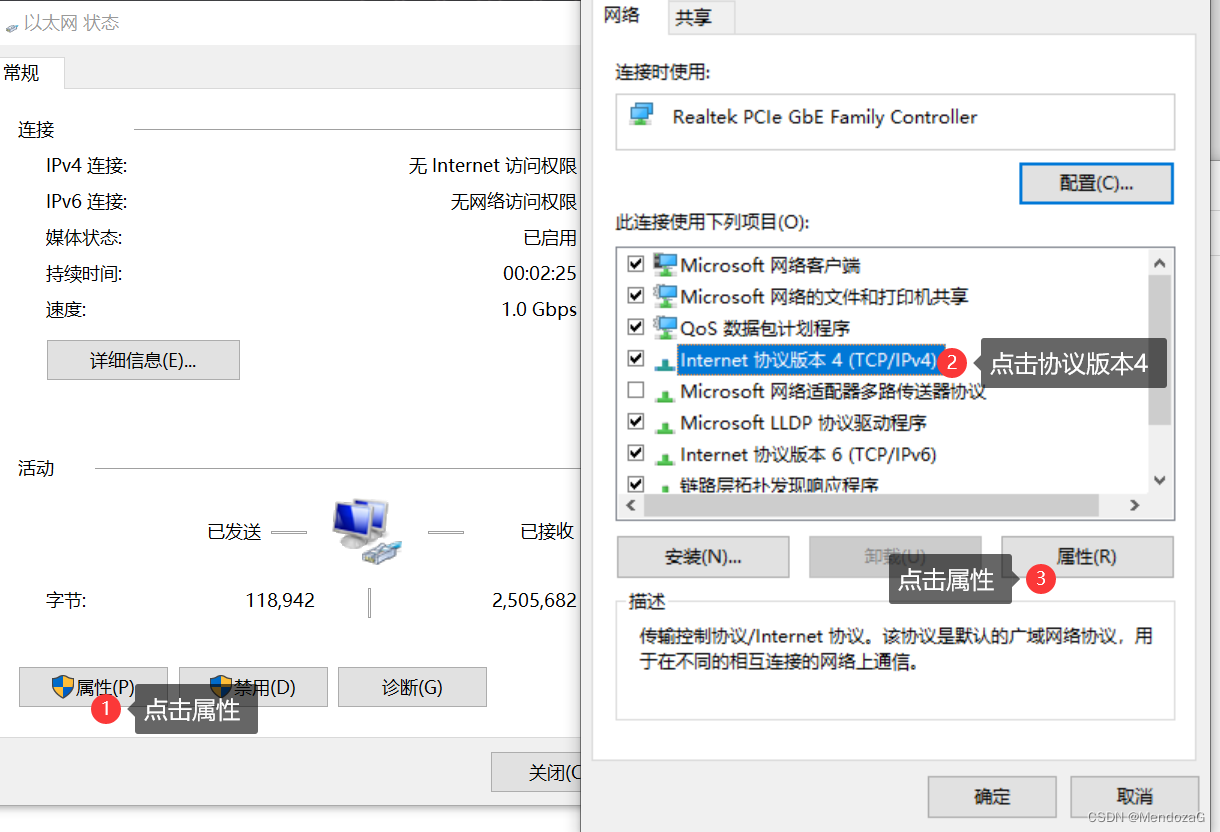Click the 详细信息(E)... button
Image resolution: width=1220 pixels, height=832 pixels.
click(143, 360)
